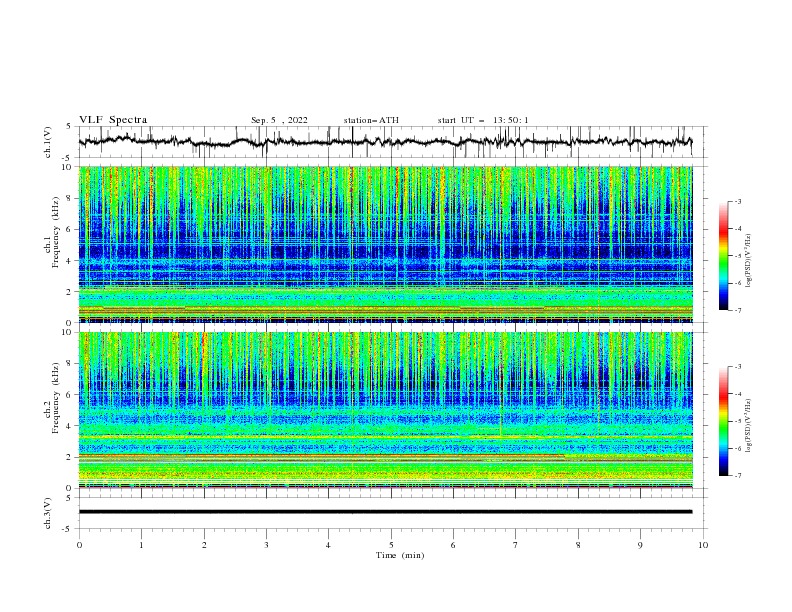
Task: Click the 'ch.1(V)' waveform axis label
Action: click(x=48, y=142)
